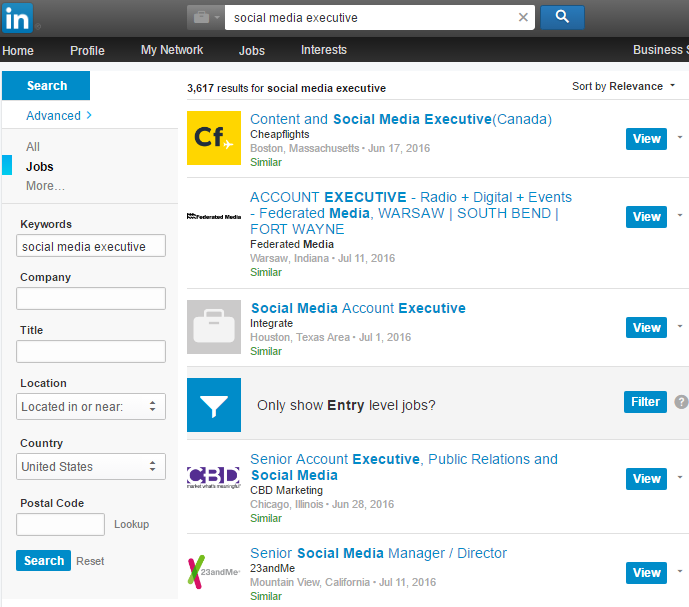Click Filter to show Entry level jobs

click(x=645, y=402)
